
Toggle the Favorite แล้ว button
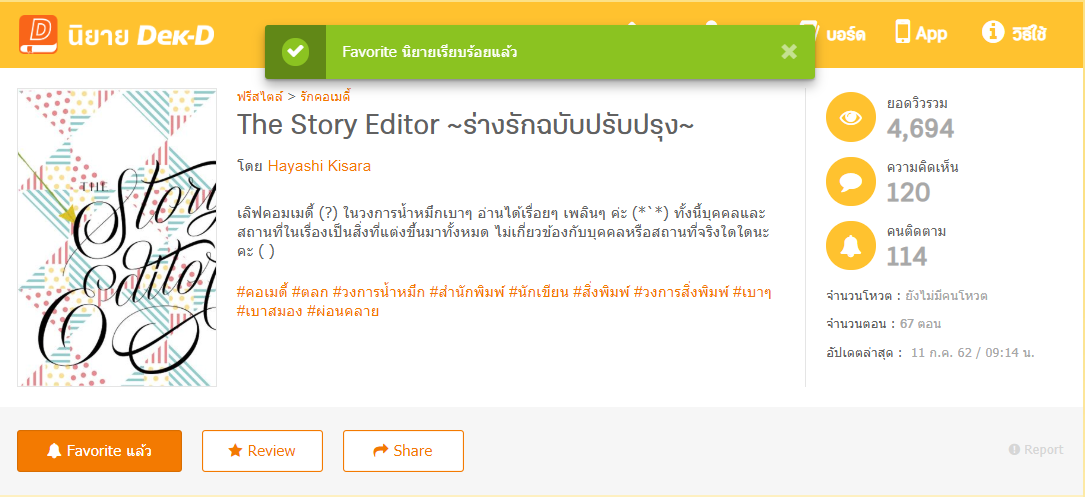pos(99,451)
